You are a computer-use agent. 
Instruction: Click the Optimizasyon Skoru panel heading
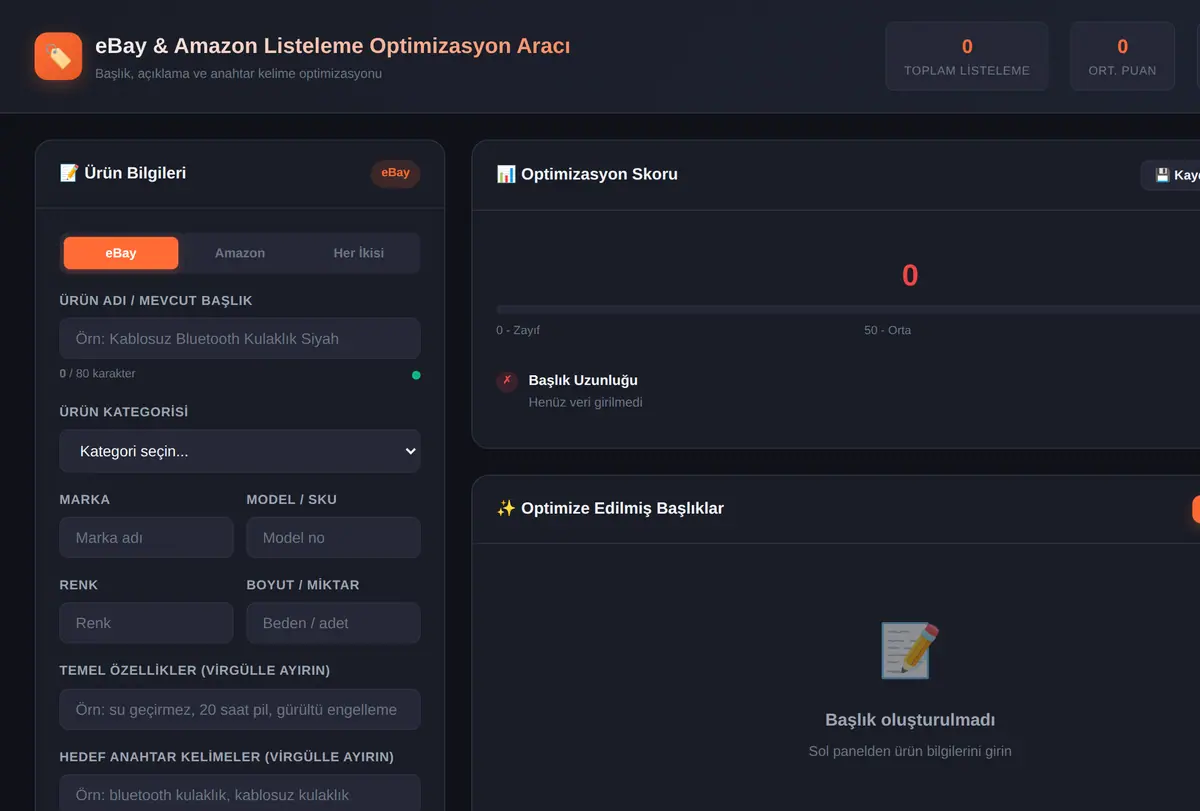pyautogui.click(x=587, y=174)
